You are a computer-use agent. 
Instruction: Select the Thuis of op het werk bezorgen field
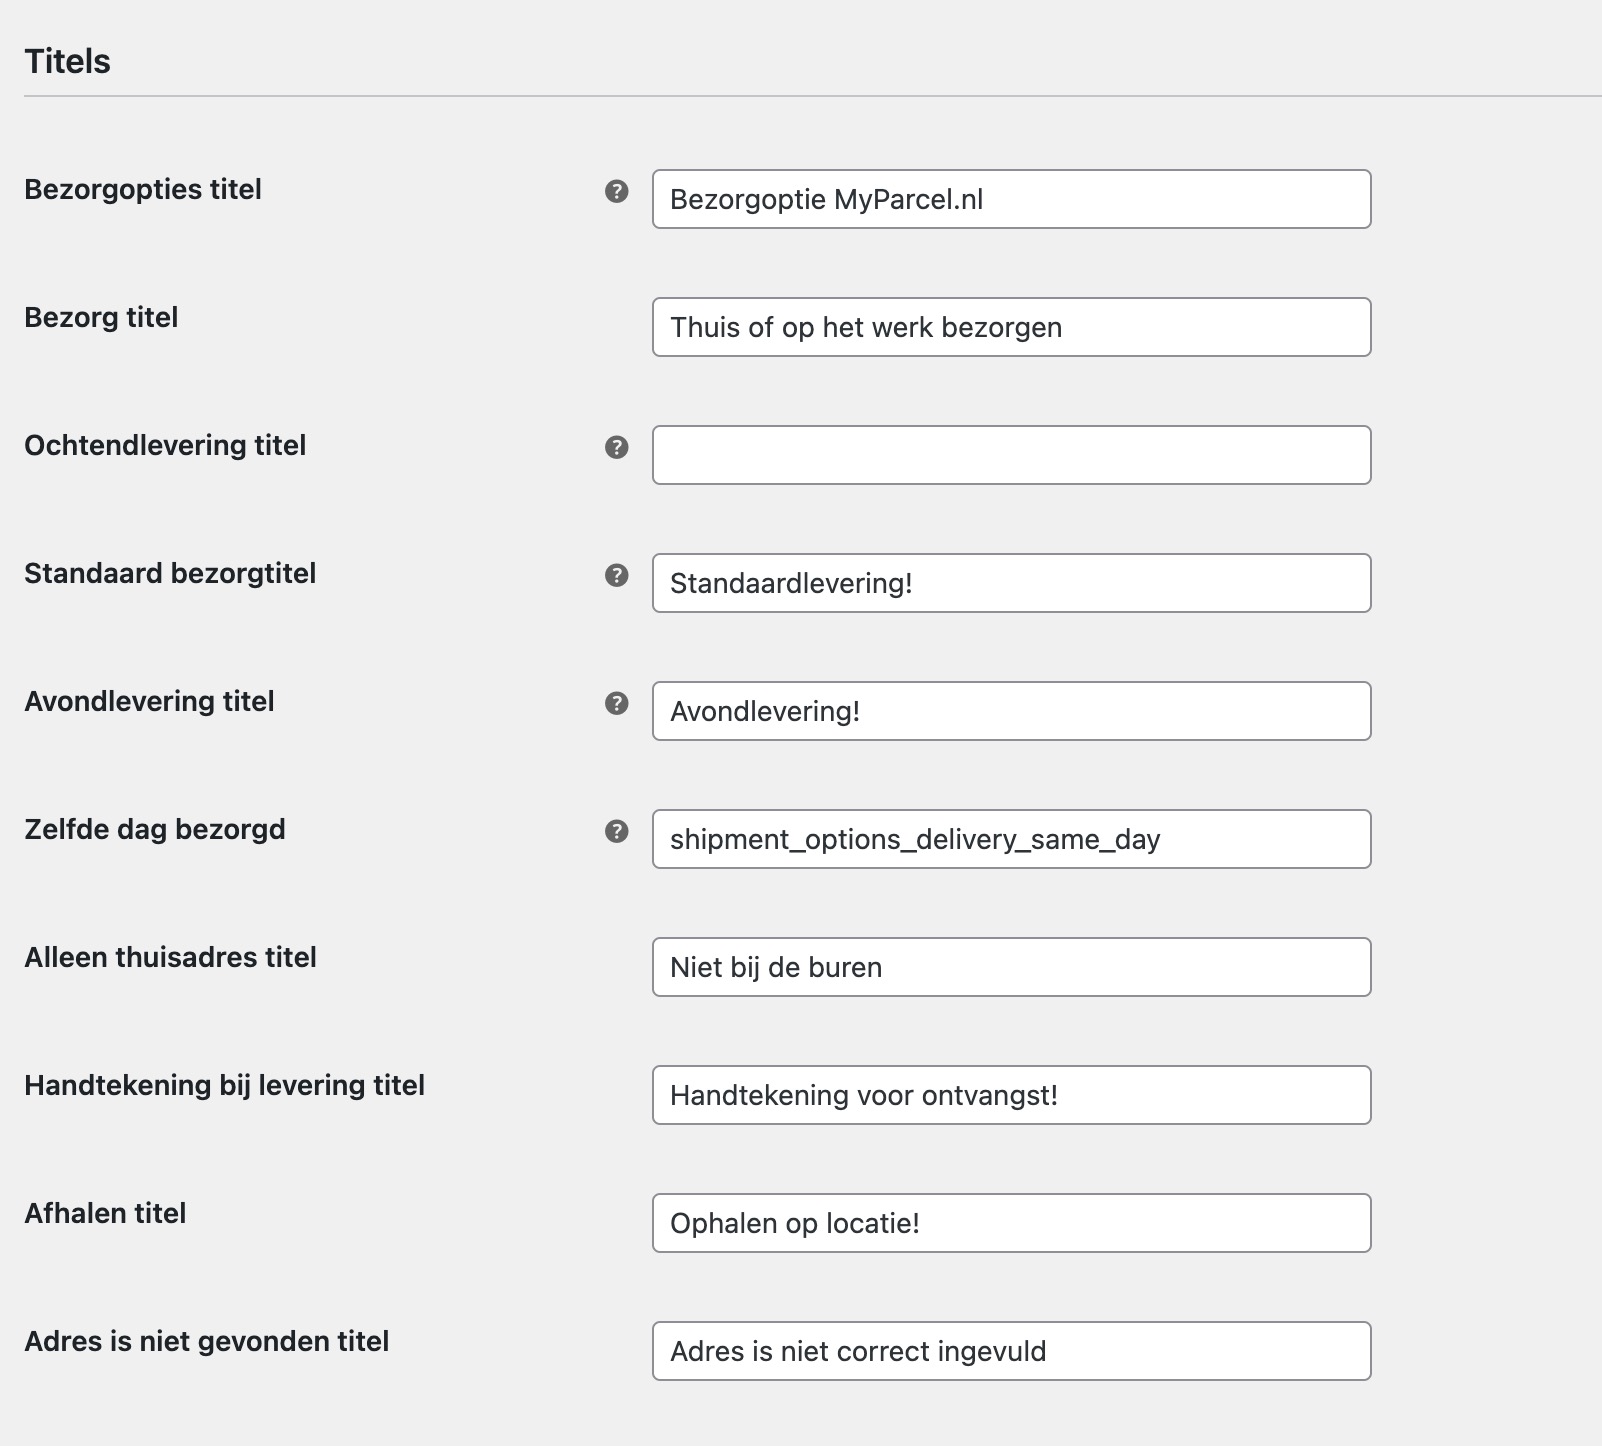tap(1010, 327)
